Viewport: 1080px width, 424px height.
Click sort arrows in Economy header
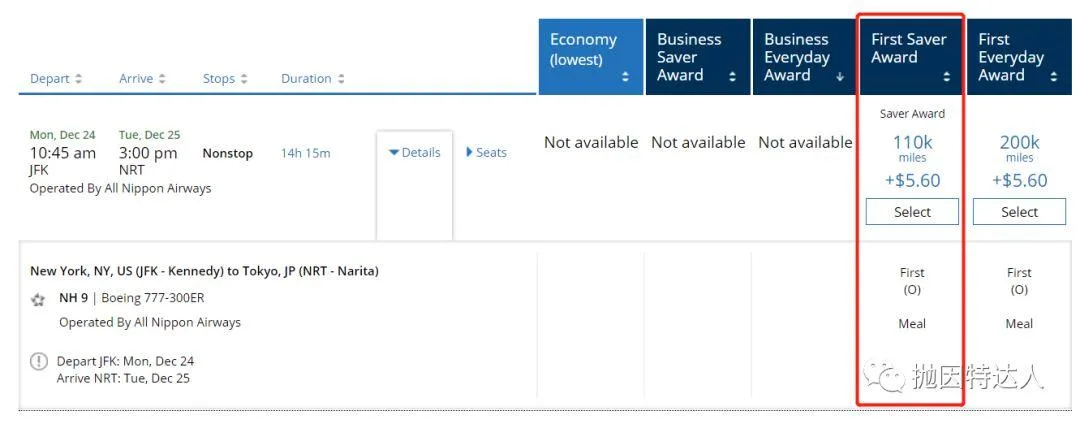[x=625, y=77]
